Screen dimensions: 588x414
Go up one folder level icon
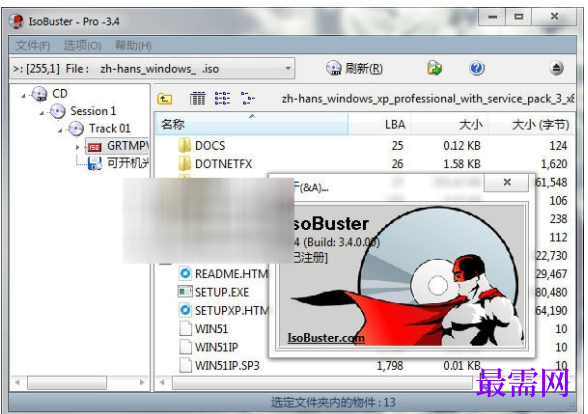(x=165, y=99)
